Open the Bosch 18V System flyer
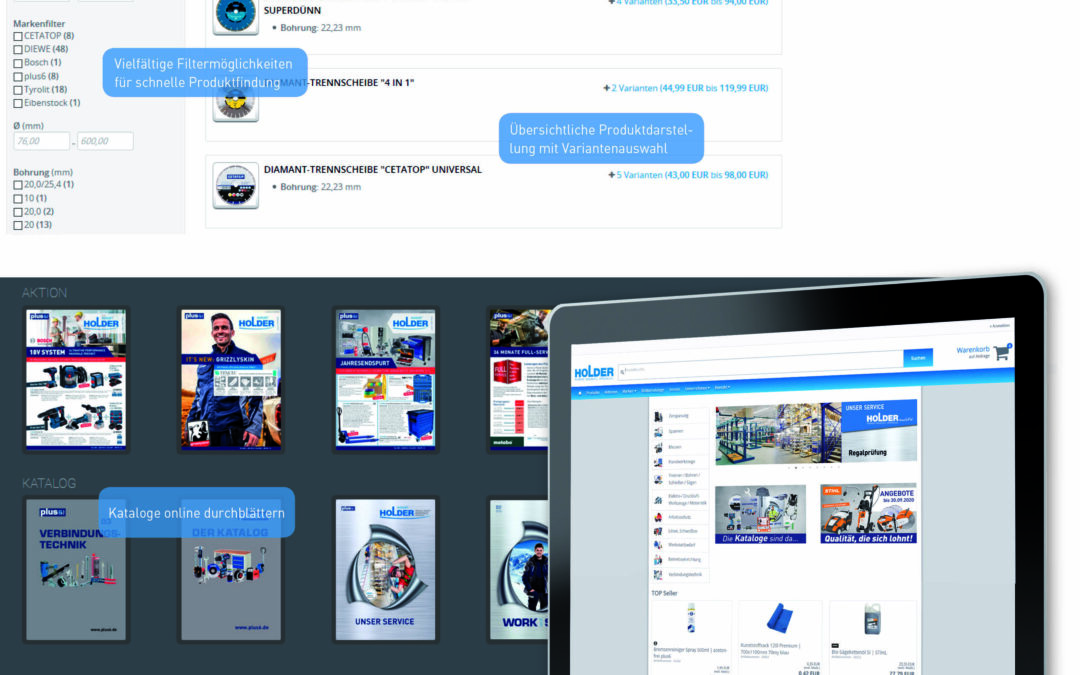Viewport: 1080px width, 675px height. click(76, 379)
